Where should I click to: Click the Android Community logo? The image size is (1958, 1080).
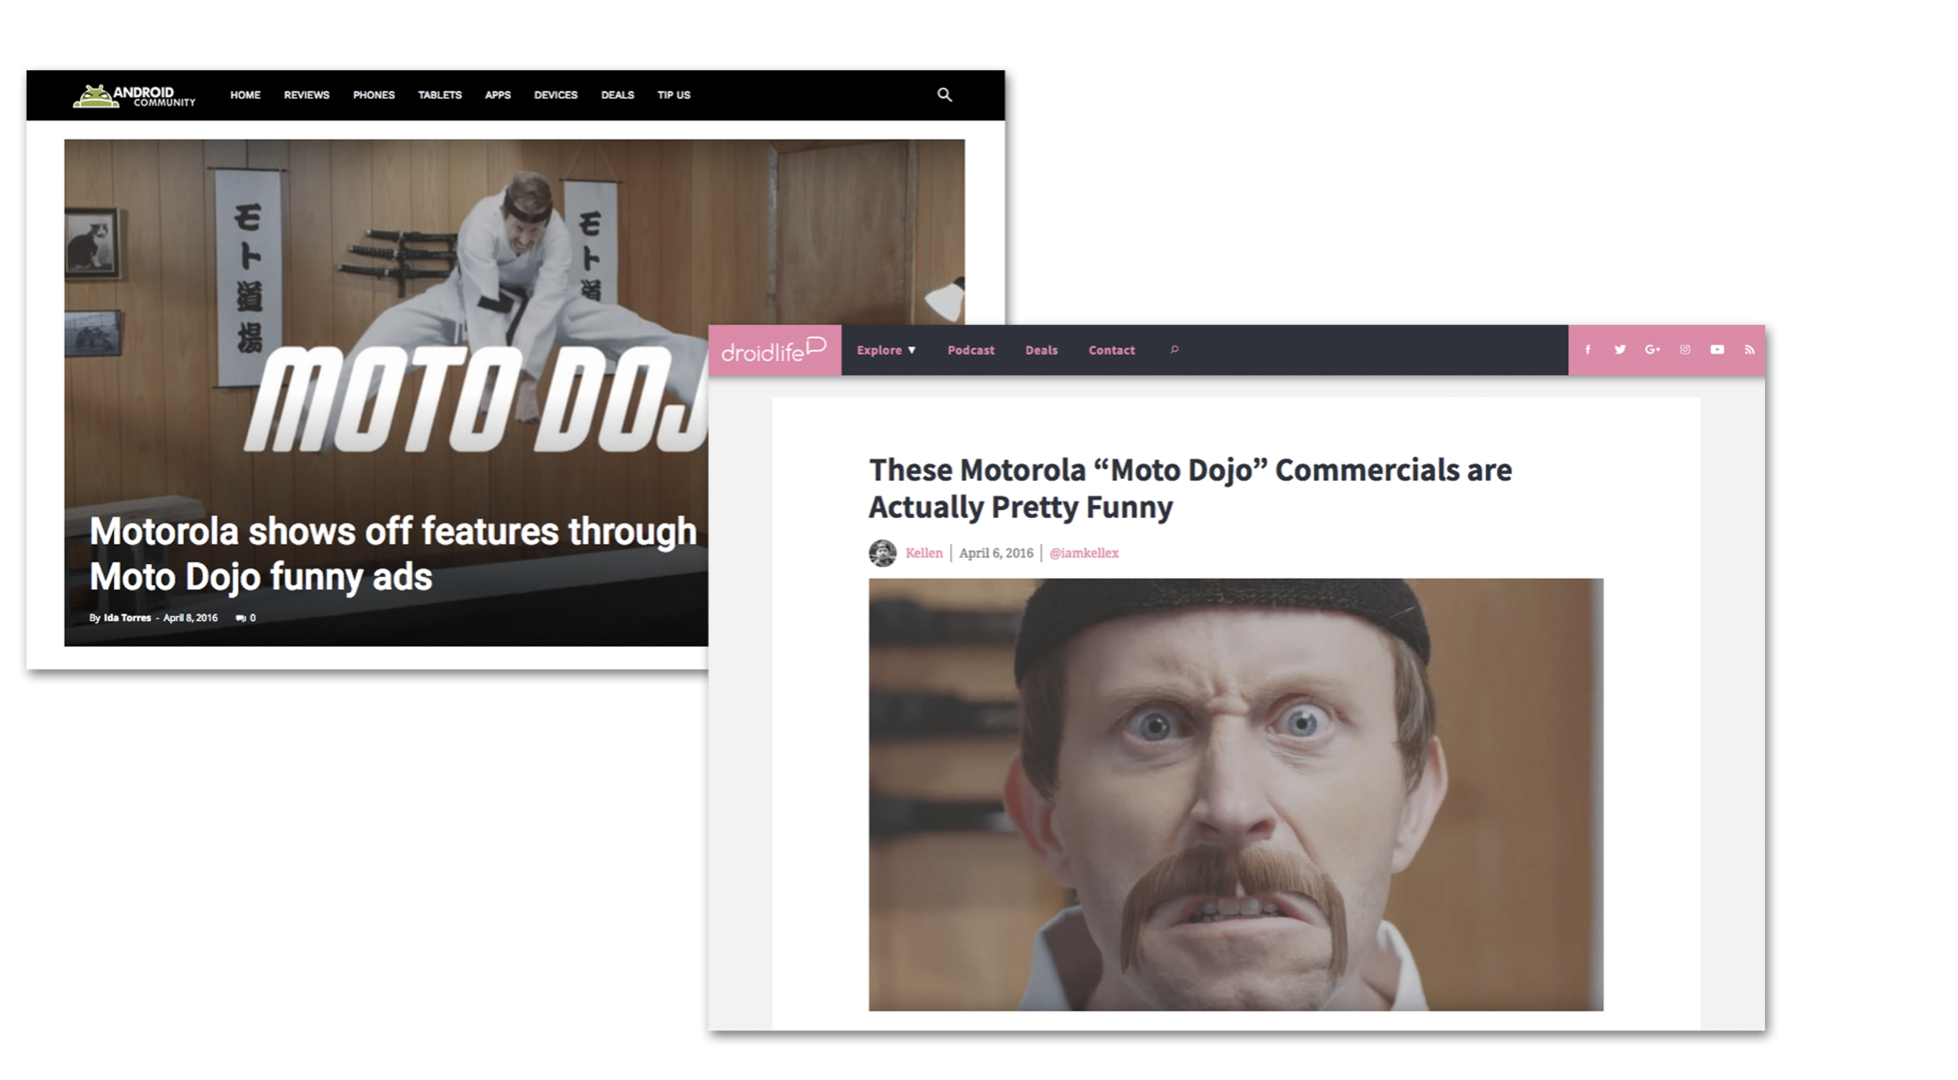pos(134,96)
